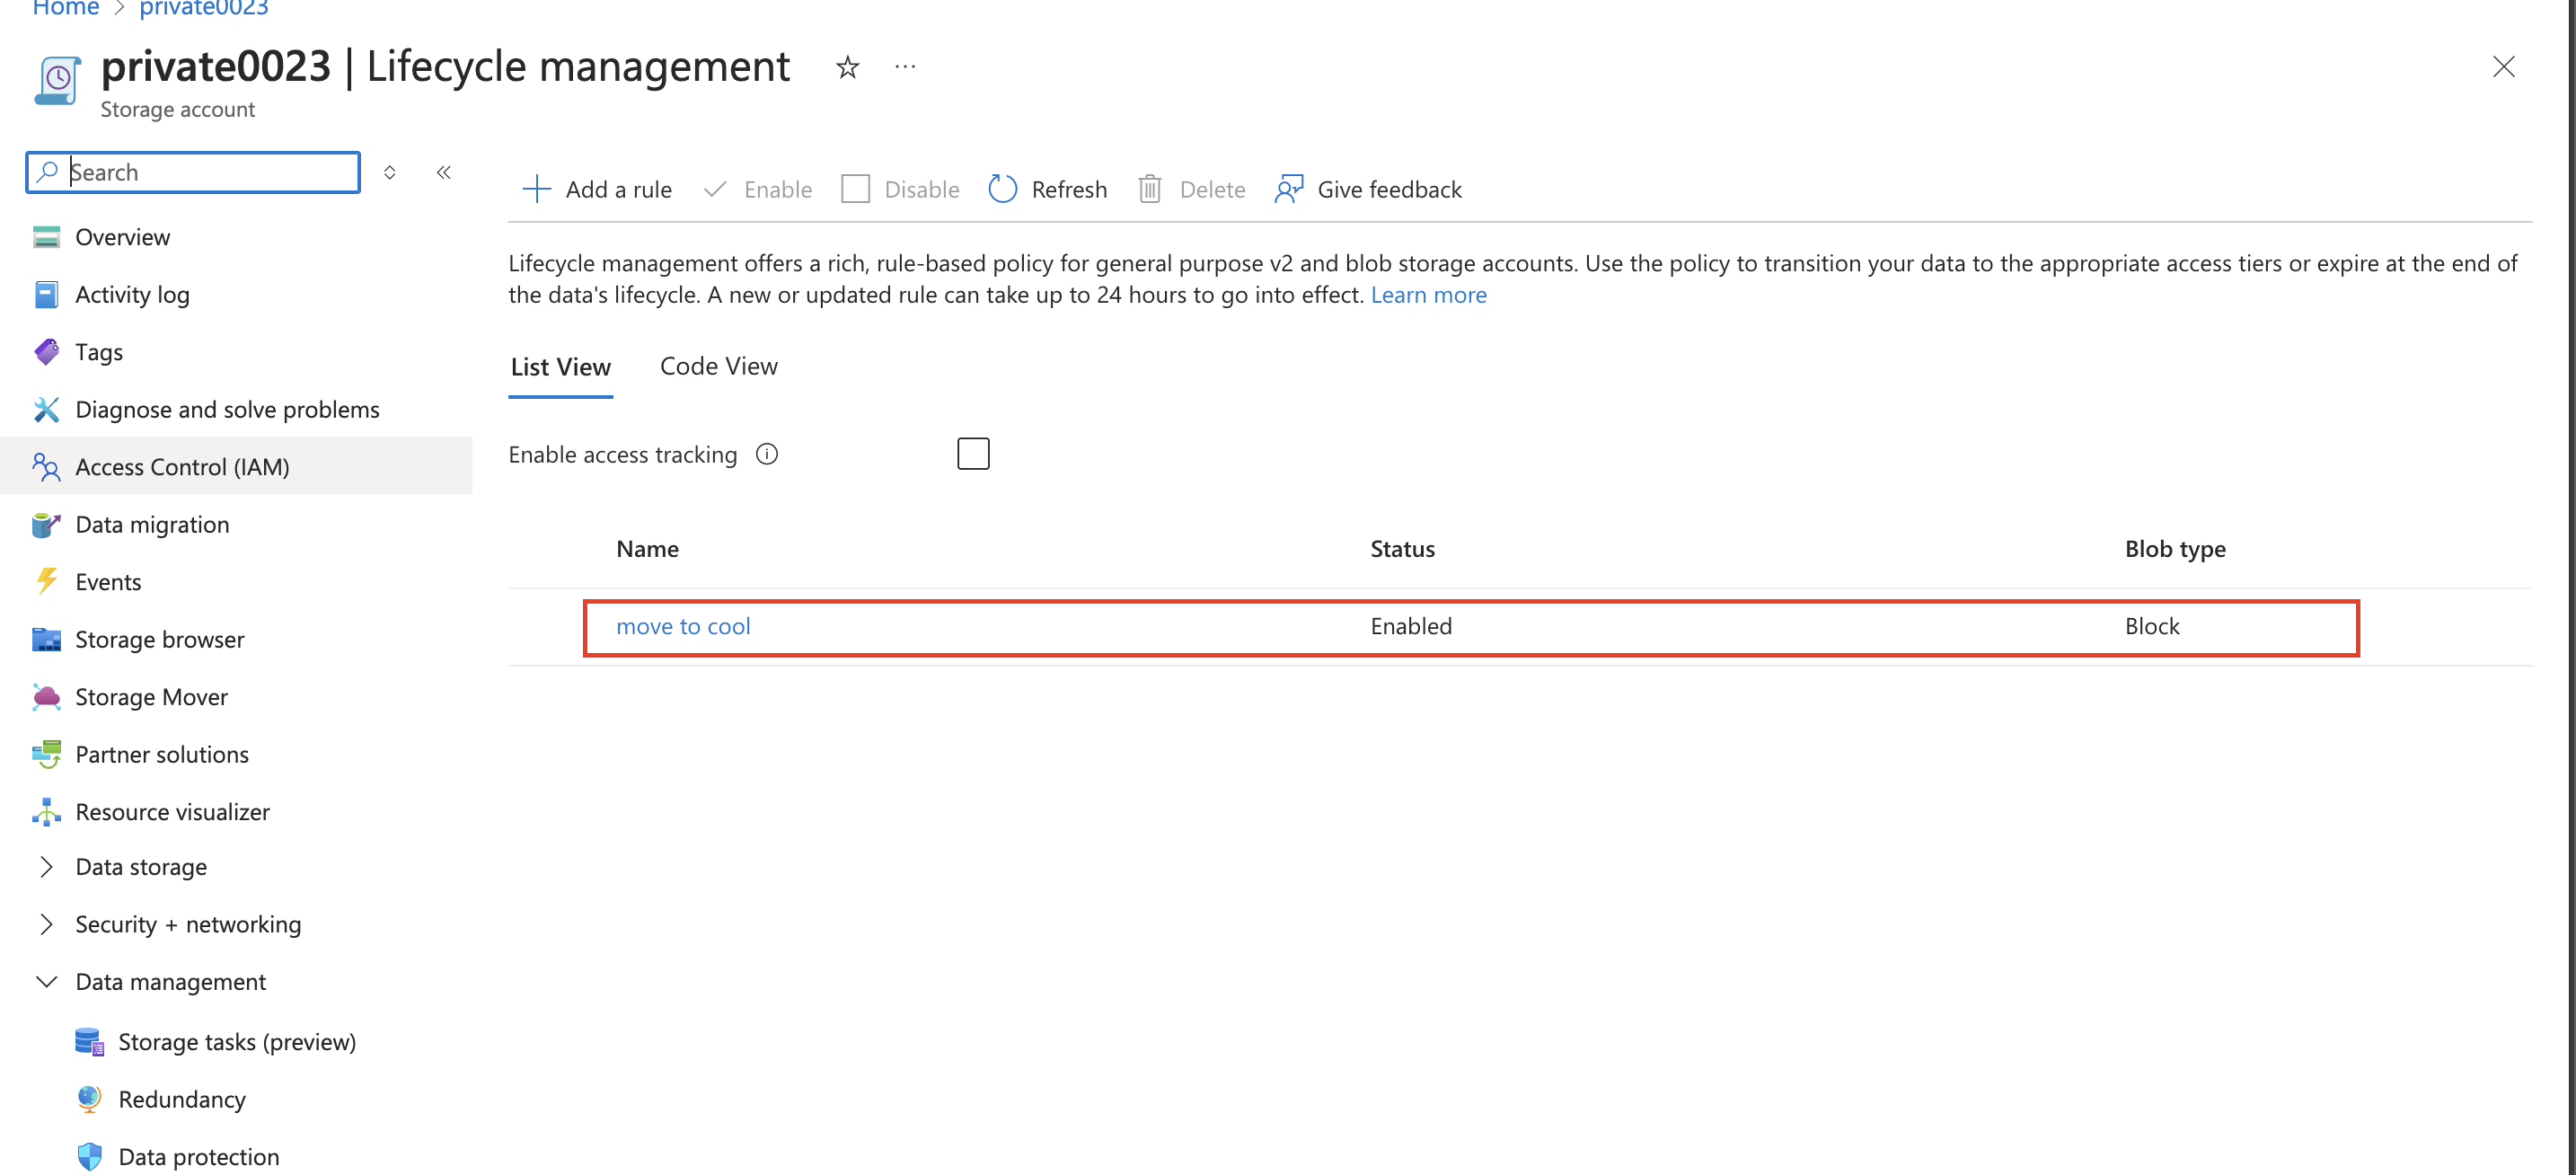Click the Give feedback person icon
The height and width of the screenshot is (1175, 2576).
tap(1289, 189)
